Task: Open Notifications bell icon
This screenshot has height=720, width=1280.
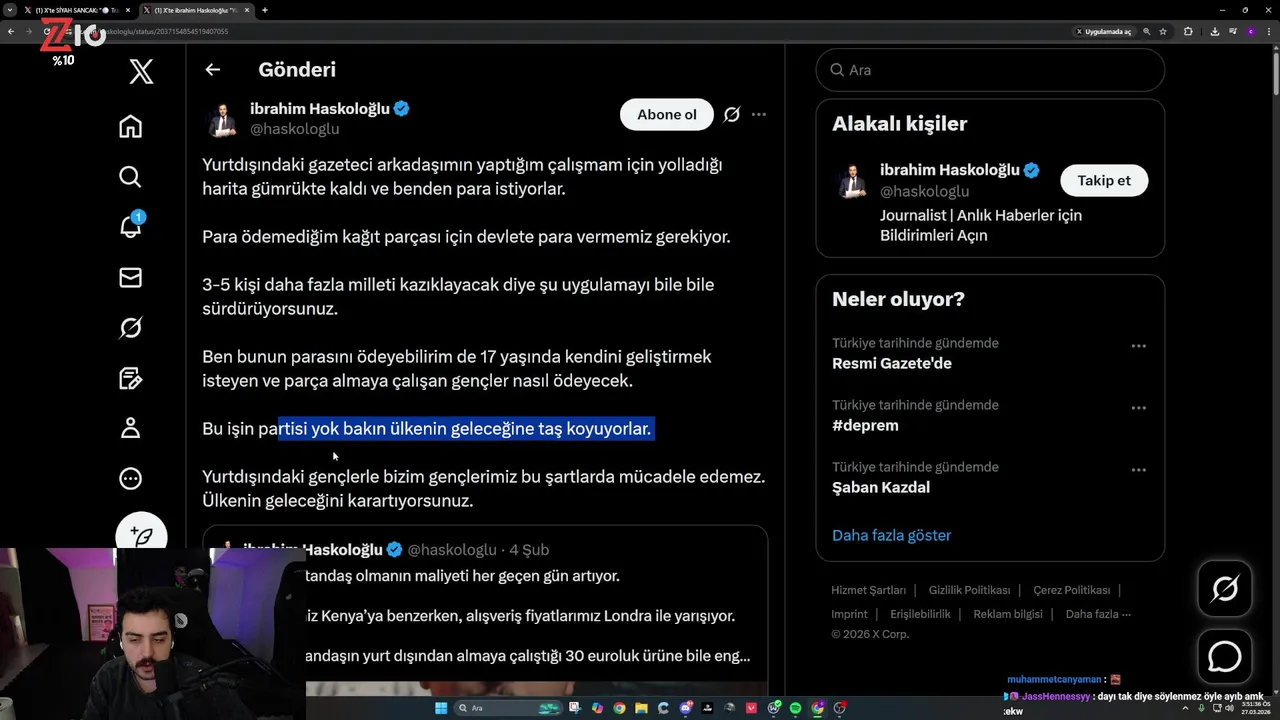Action: 130,226
